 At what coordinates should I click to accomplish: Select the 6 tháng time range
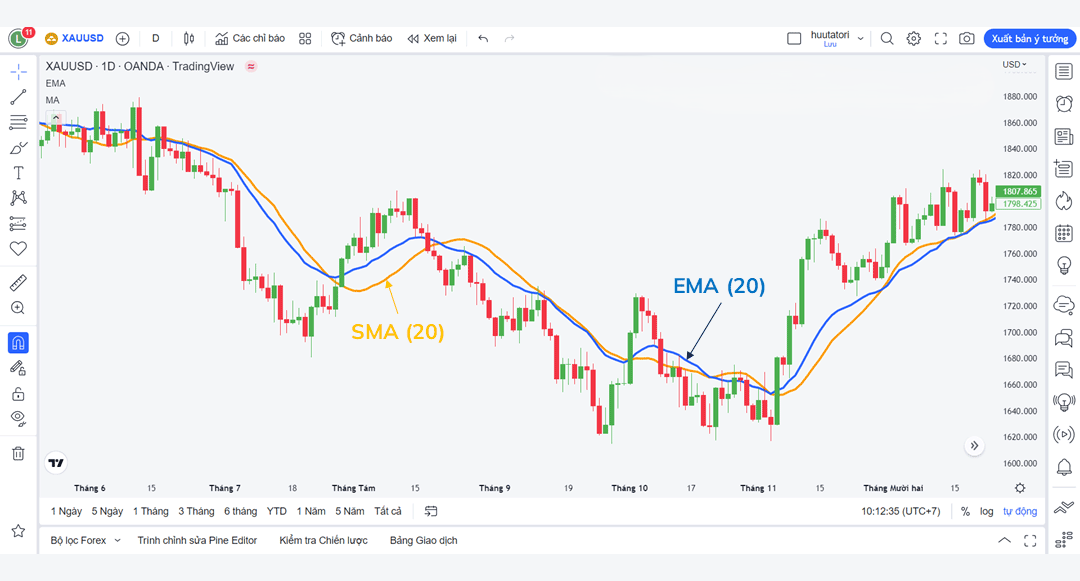[240, 511]
